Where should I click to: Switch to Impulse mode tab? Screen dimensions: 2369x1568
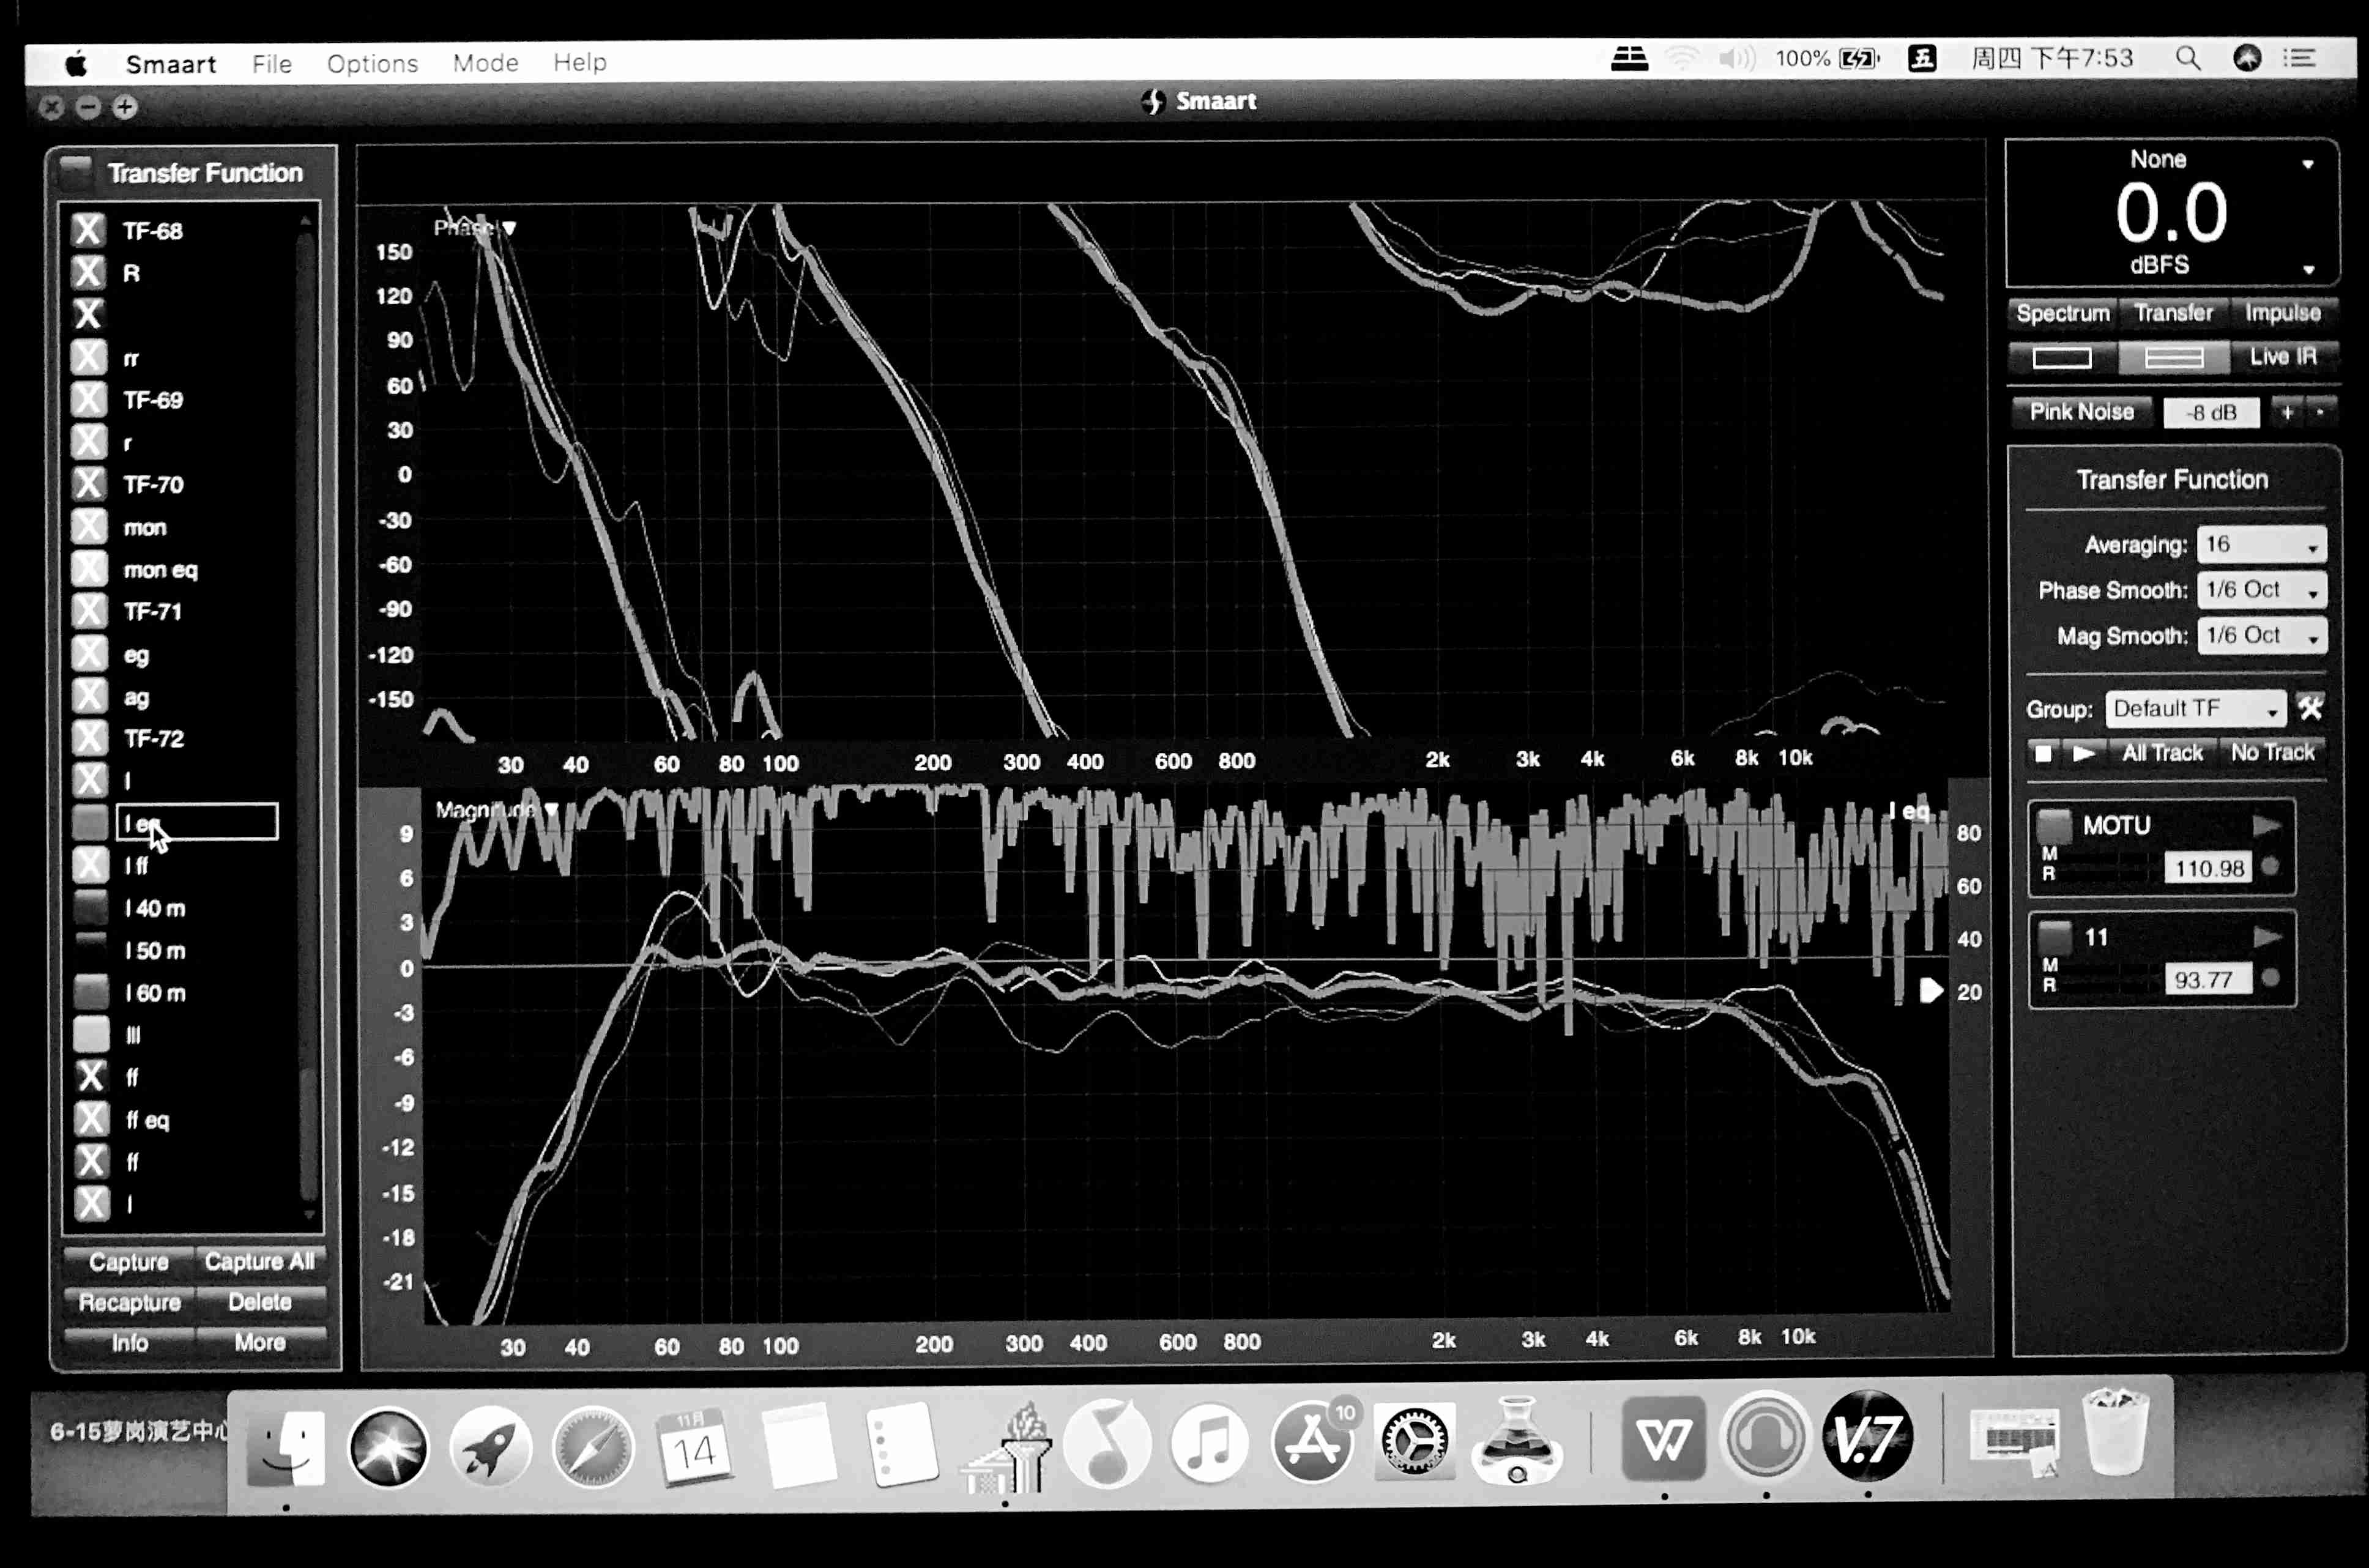[2282, 313]
